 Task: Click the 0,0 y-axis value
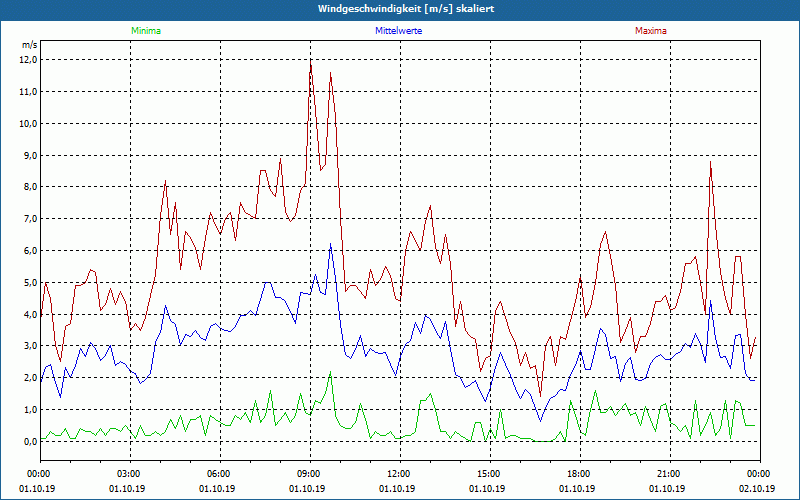click(x=31, y=442)
